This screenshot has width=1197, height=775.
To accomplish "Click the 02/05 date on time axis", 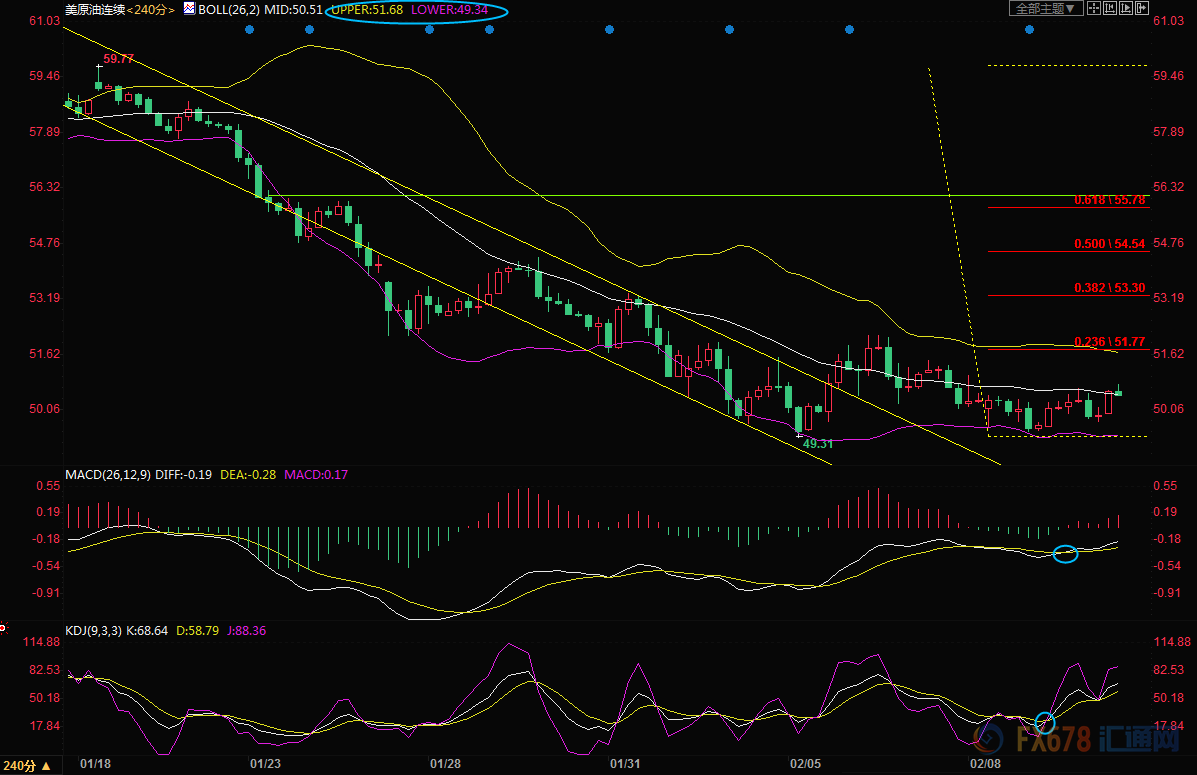I will point(805,764).
